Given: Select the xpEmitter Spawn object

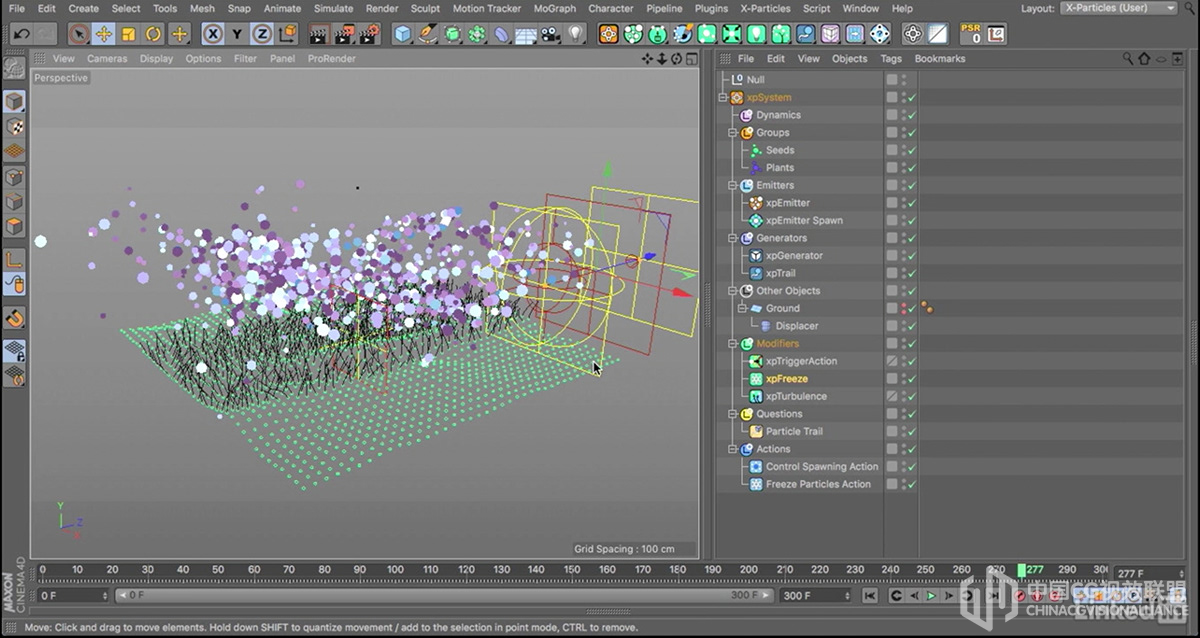Looking at the screenshot, I should click(x=804, y=221).
